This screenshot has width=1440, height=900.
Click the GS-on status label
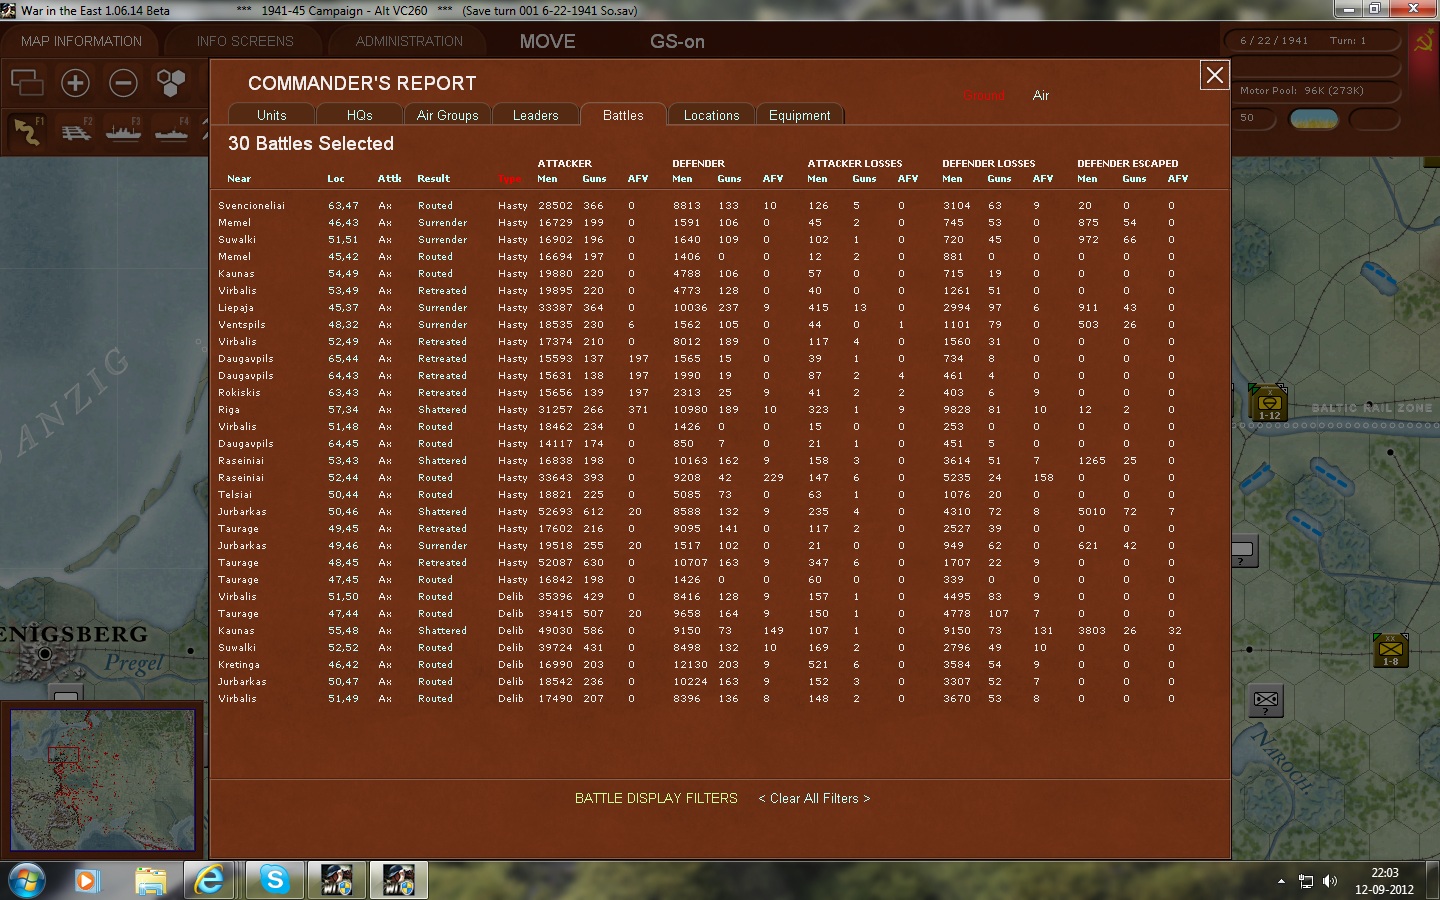click(x=677, y=41)
